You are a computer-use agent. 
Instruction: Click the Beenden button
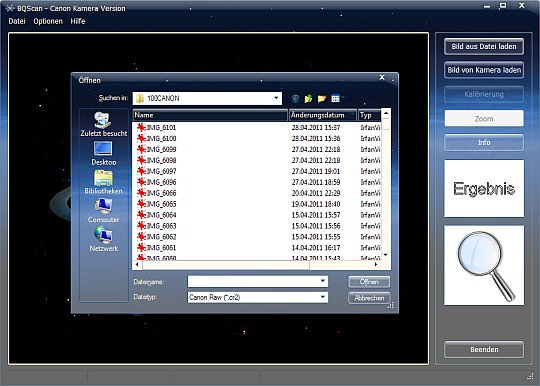coord(484,350)
